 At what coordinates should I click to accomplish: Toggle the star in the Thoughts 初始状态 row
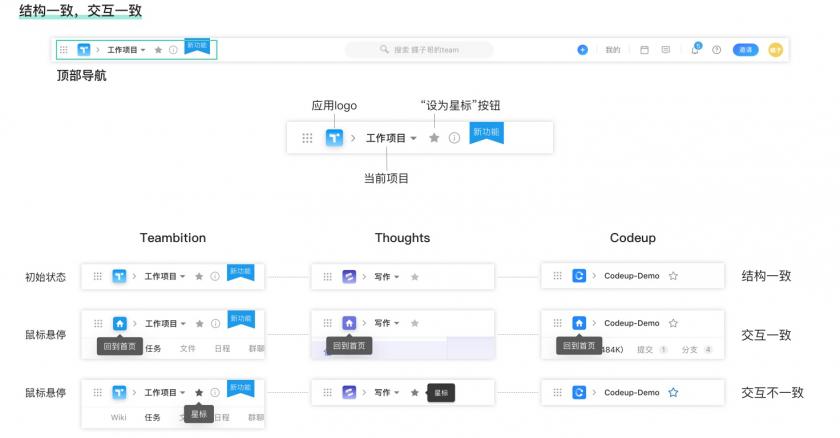pos(415,277)
